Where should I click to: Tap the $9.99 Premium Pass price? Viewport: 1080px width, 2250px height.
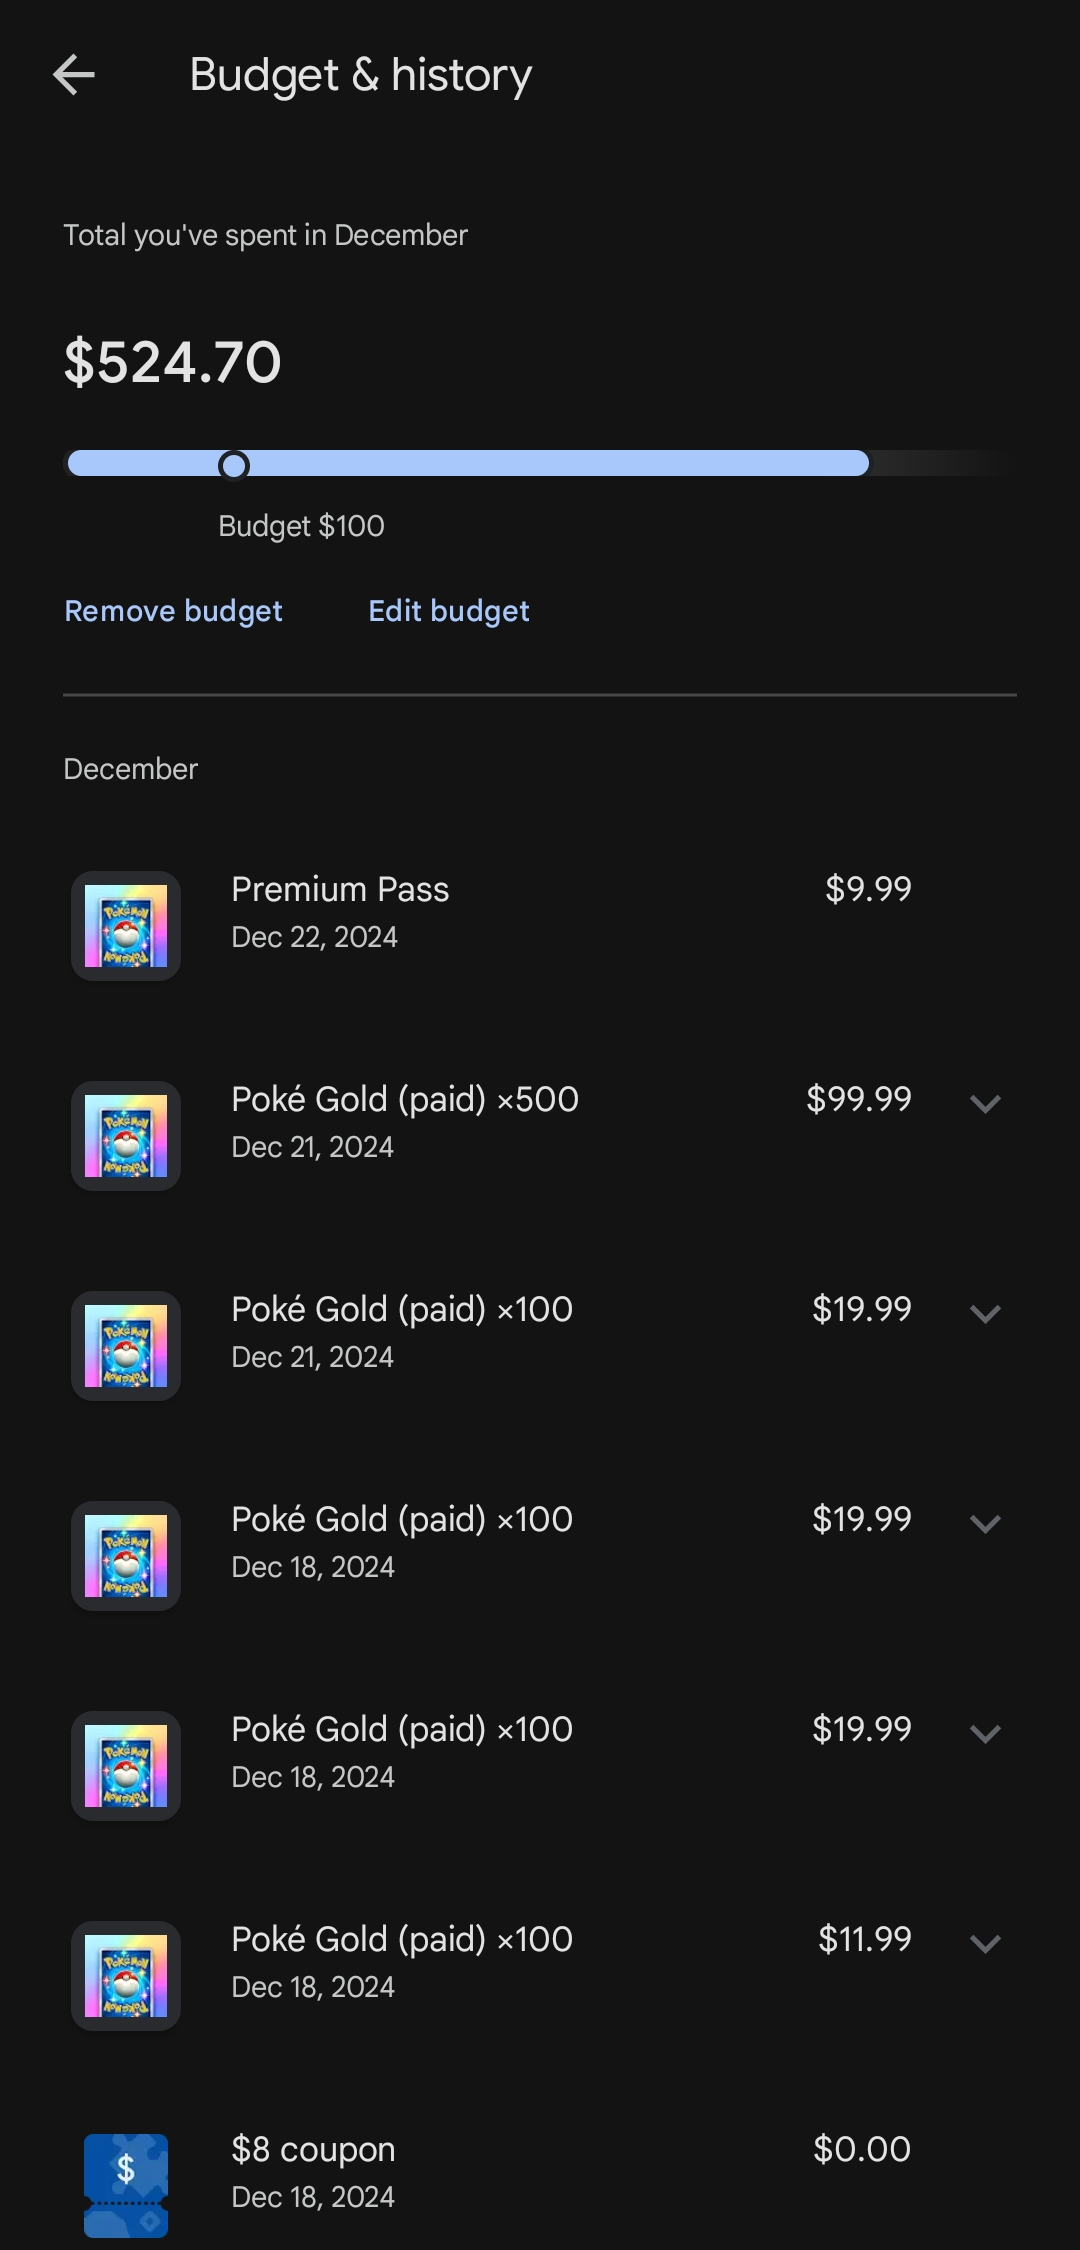point(868,889)
